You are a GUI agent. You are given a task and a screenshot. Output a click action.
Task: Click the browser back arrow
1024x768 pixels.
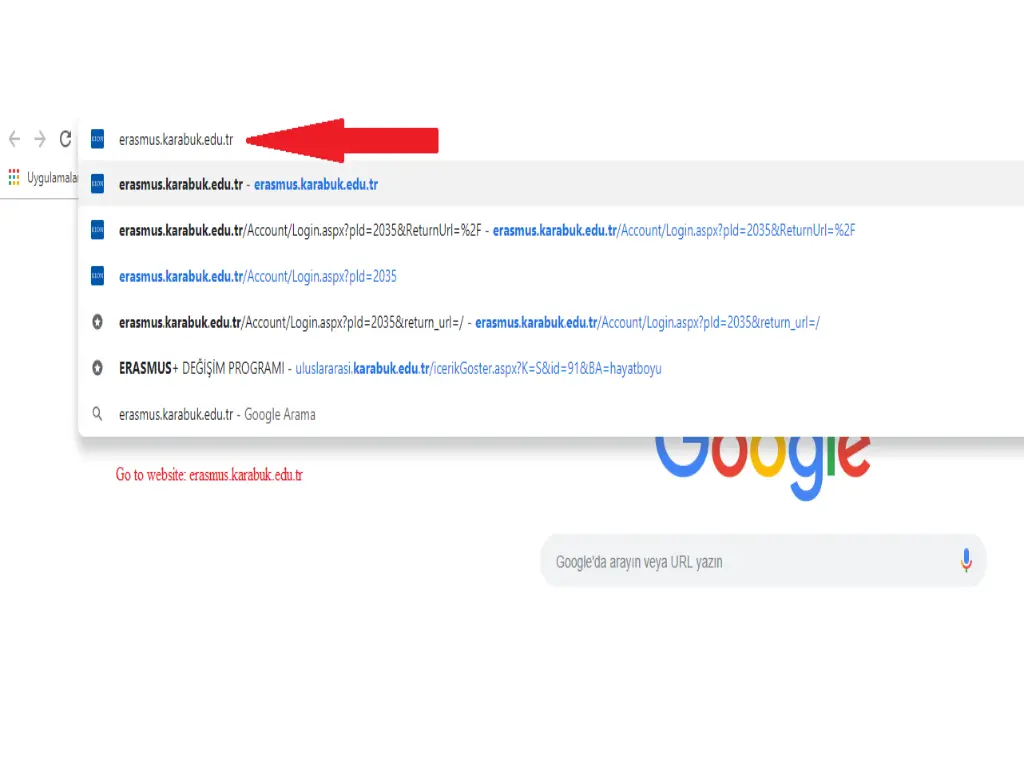[14, 138]
